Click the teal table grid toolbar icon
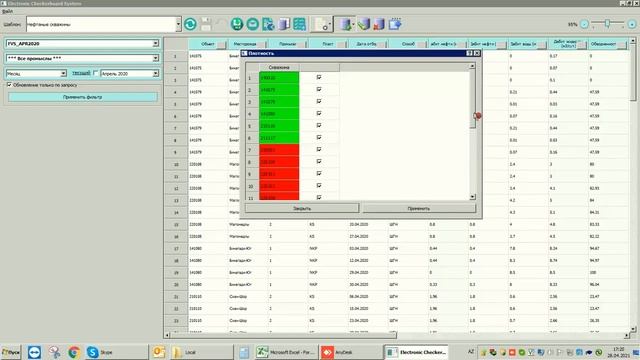The height and width of the screenshot is (360, 640). (x=299, y=24)
